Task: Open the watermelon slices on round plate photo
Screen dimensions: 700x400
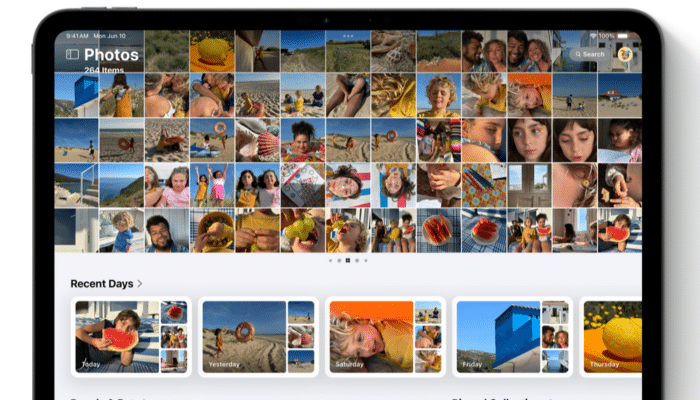Action: click(x=439, y=230)
